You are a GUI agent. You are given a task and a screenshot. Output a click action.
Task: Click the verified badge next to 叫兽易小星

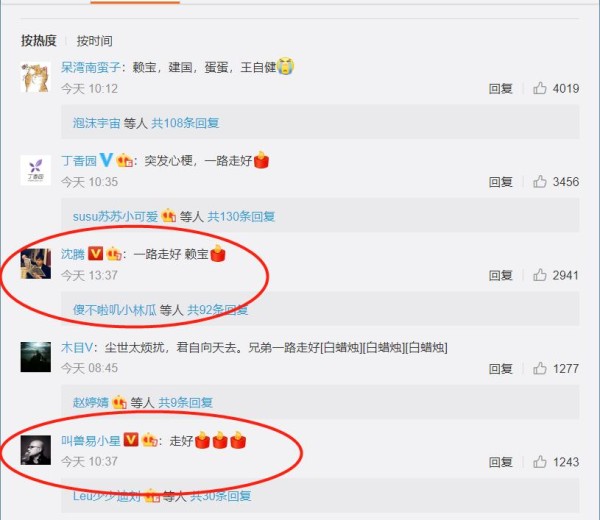point(131,440)
